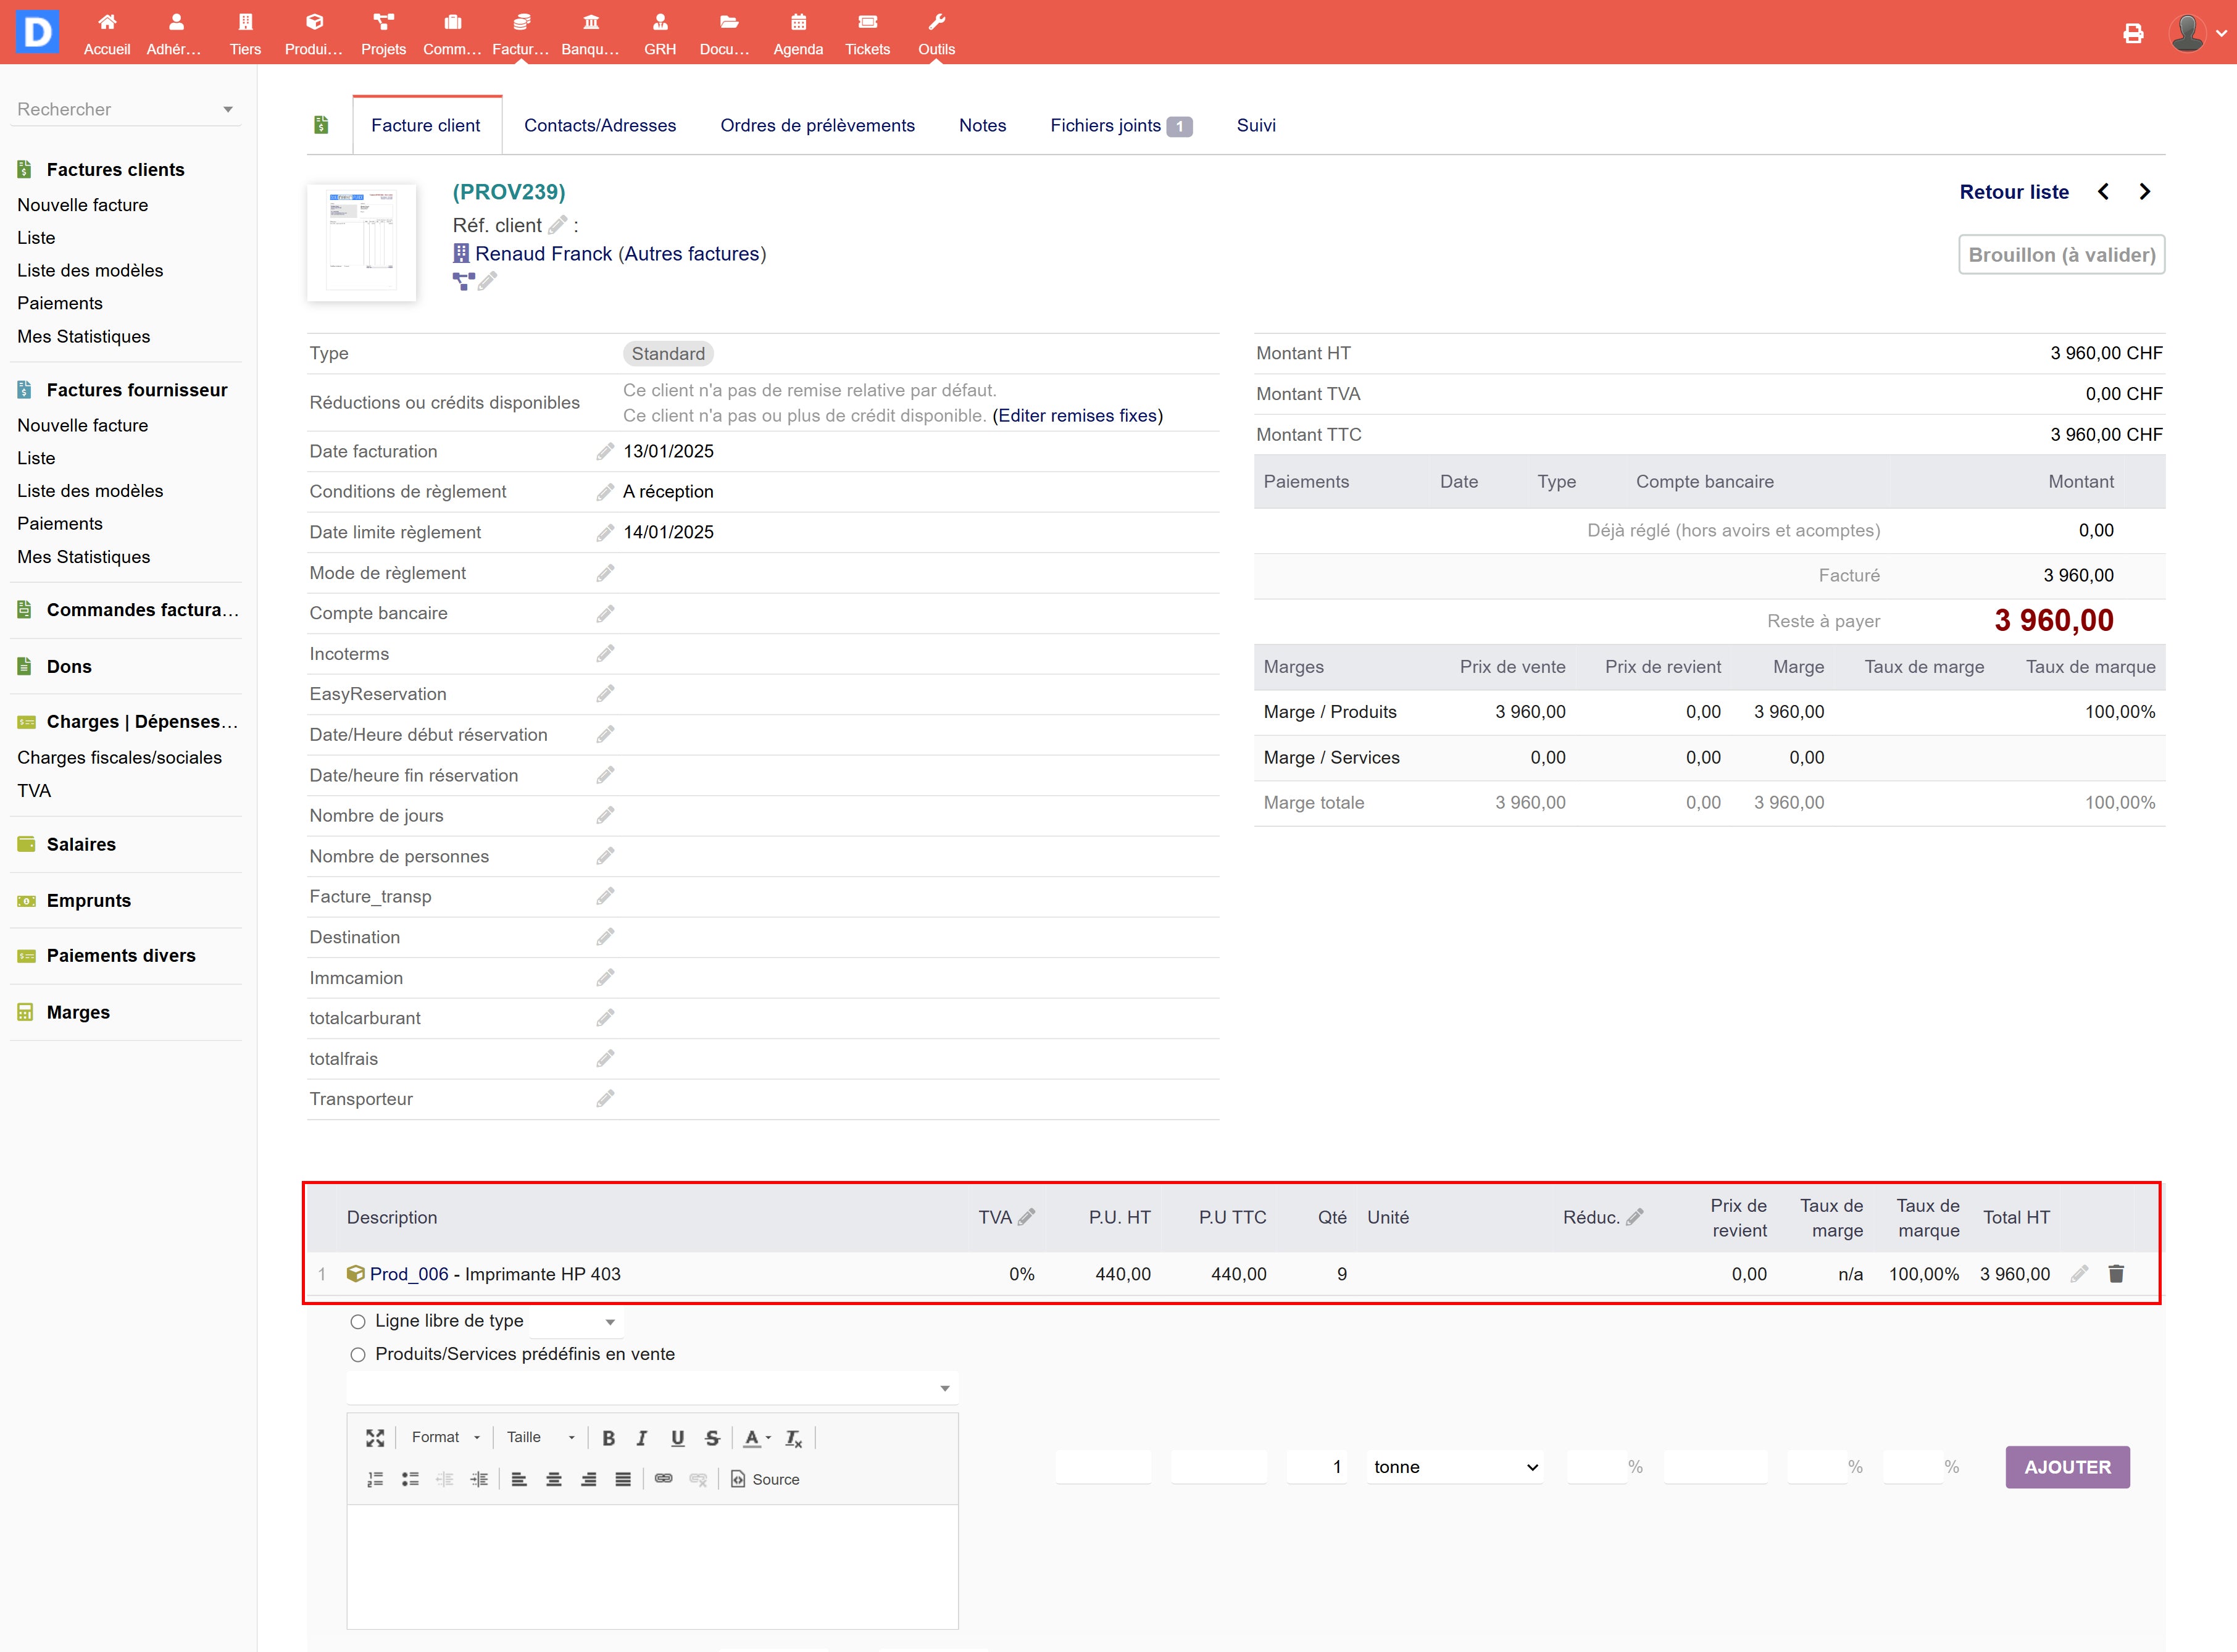Toggle Source mode in editor

765,1479
